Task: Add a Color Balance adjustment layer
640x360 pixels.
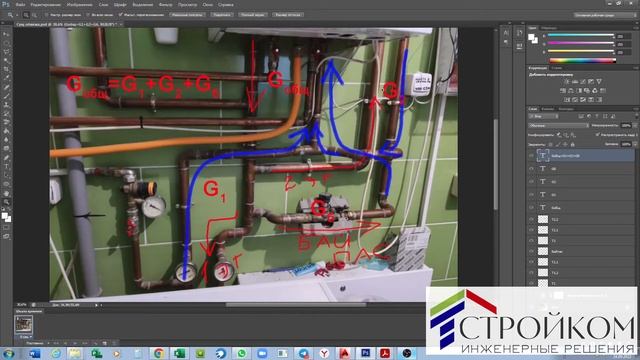Action: [x=571, y=91]
